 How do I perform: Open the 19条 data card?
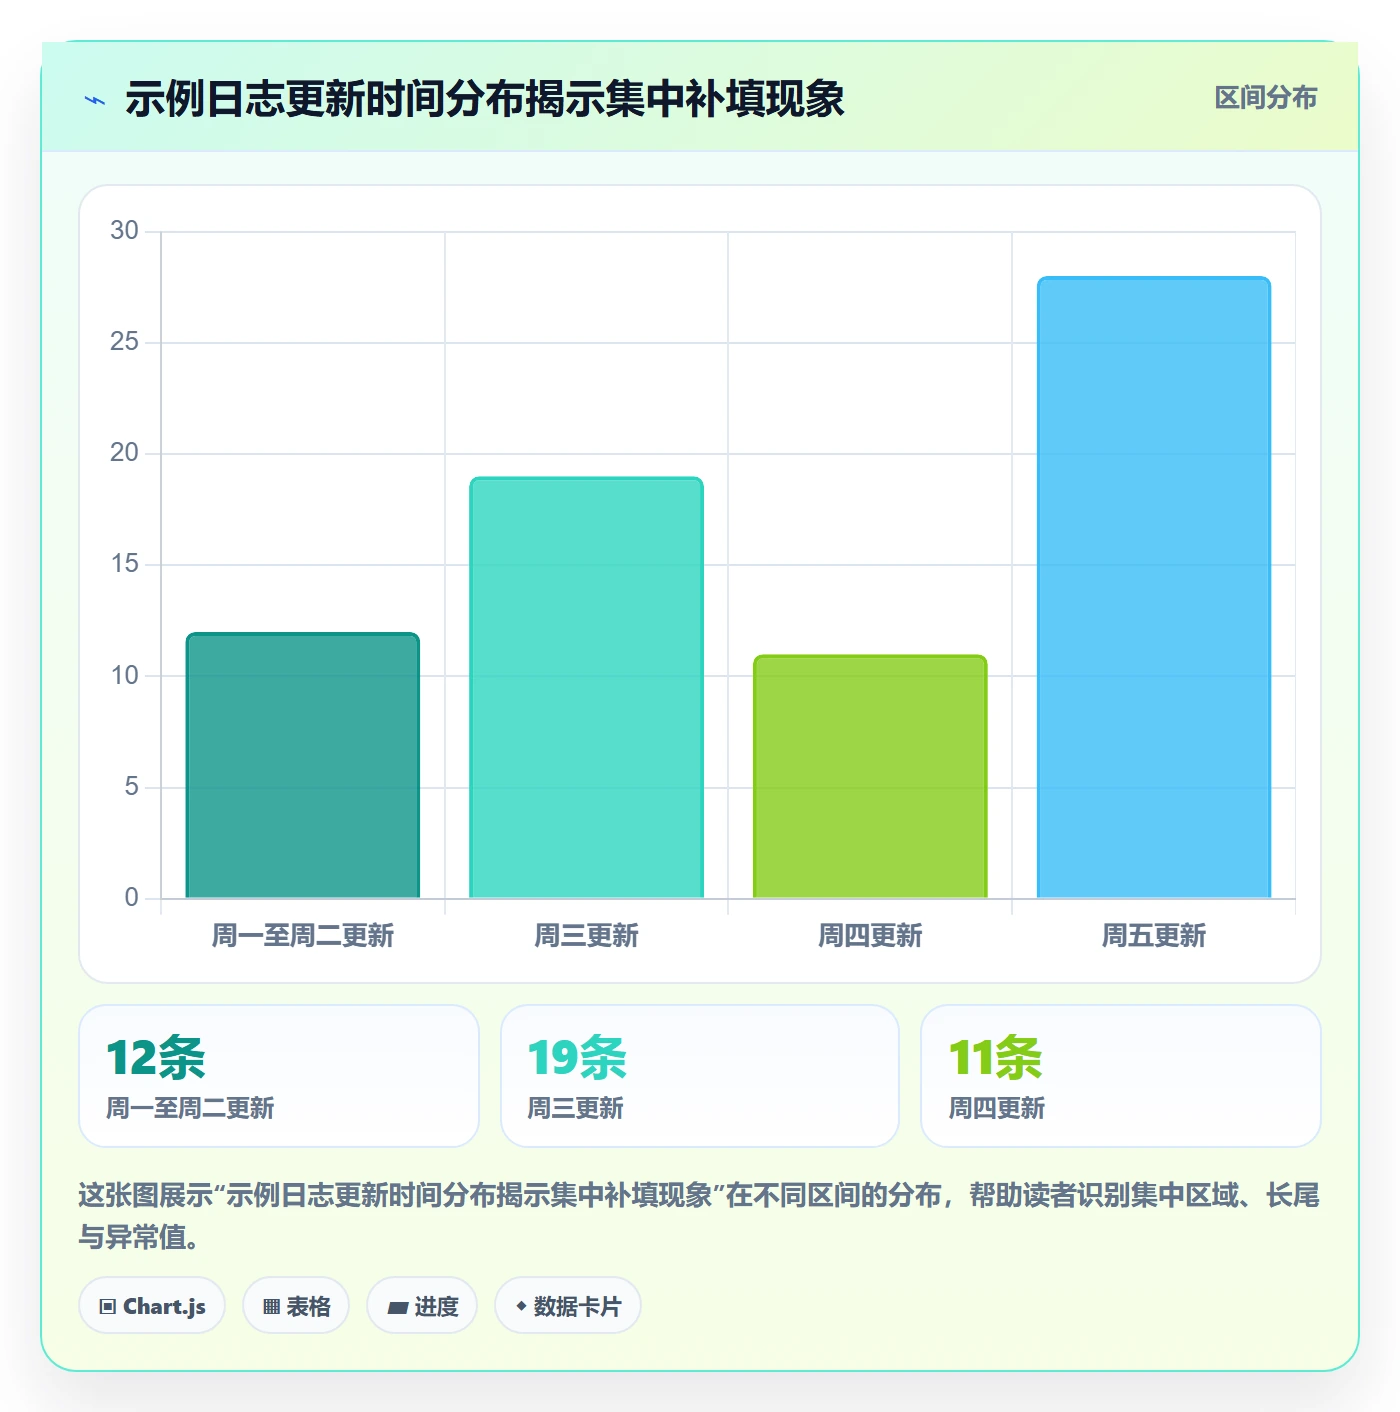[700, 1076]
